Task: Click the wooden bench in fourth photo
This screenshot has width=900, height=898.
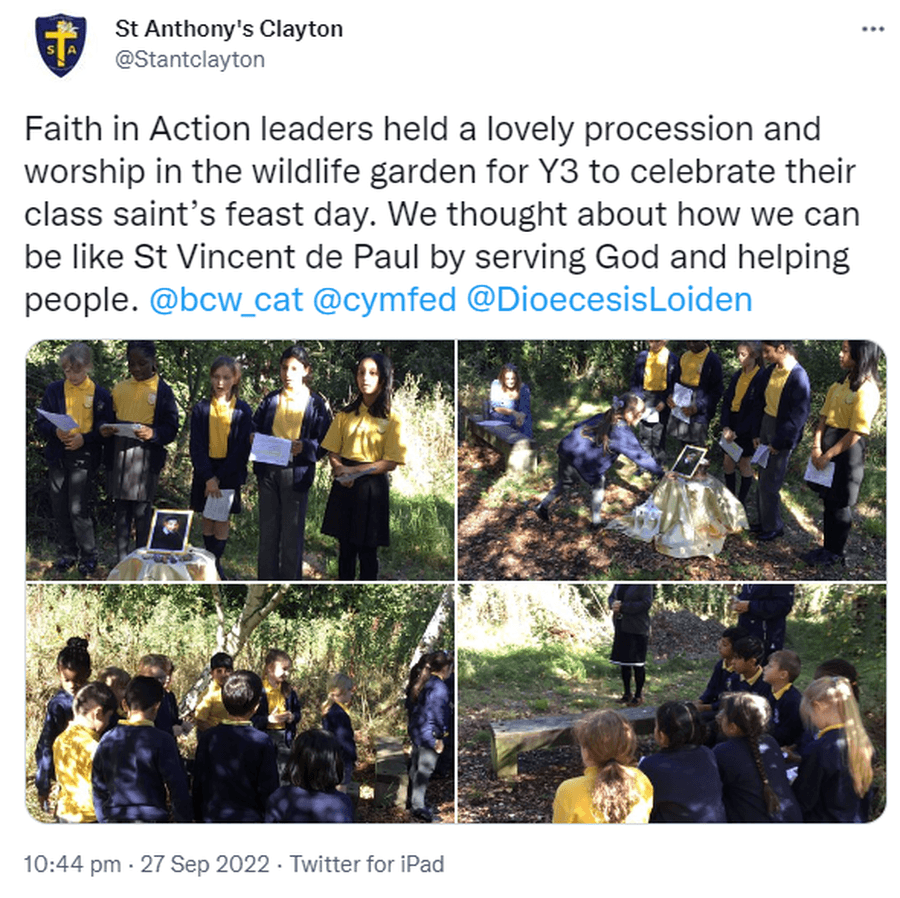Action: [568, 737]
